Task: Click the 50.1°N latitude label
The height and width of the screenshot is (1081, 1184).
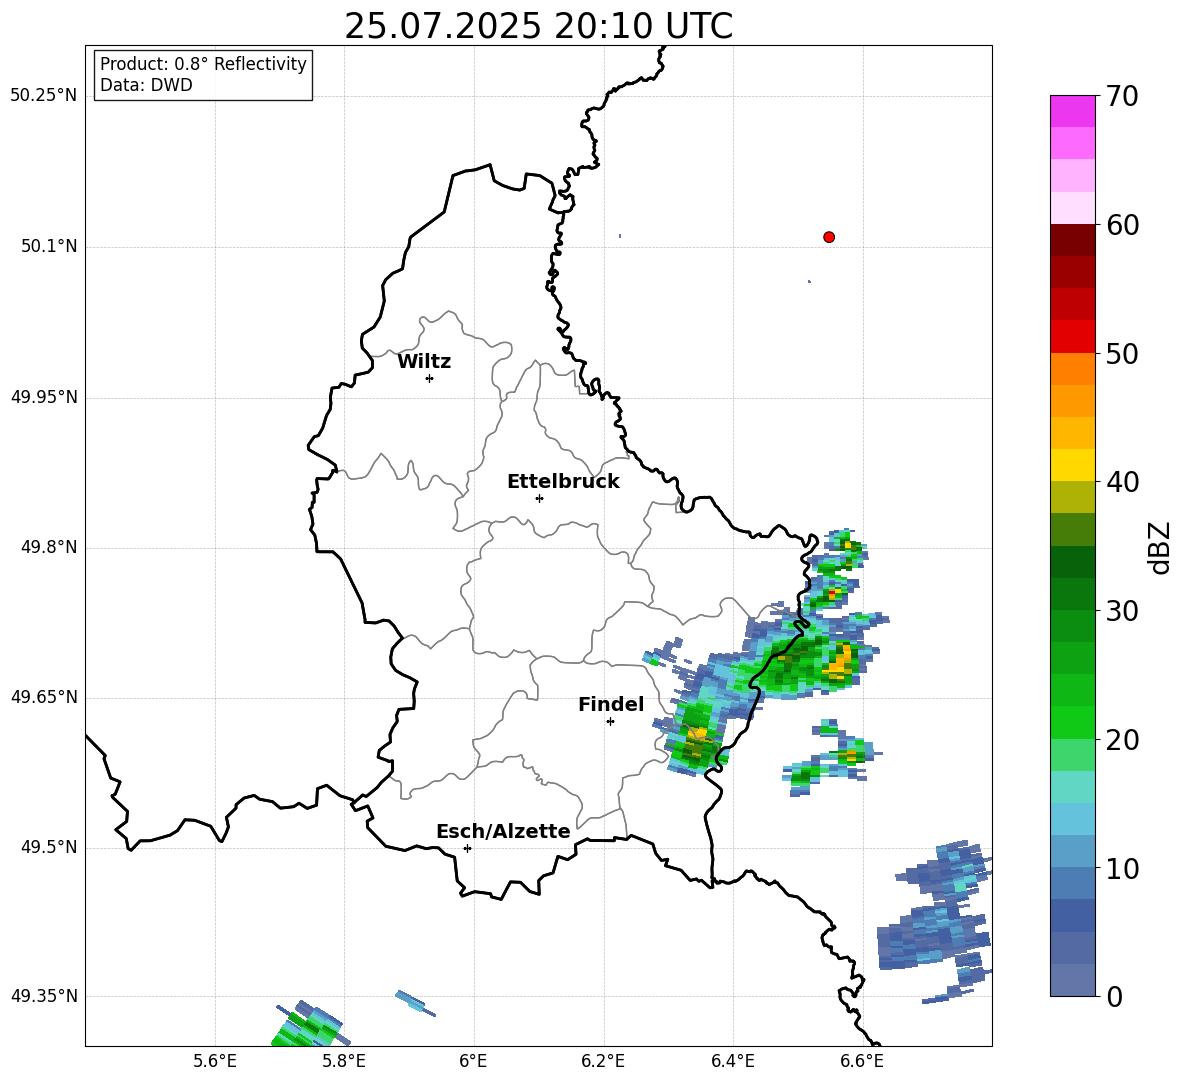Action: coord(49,246)
